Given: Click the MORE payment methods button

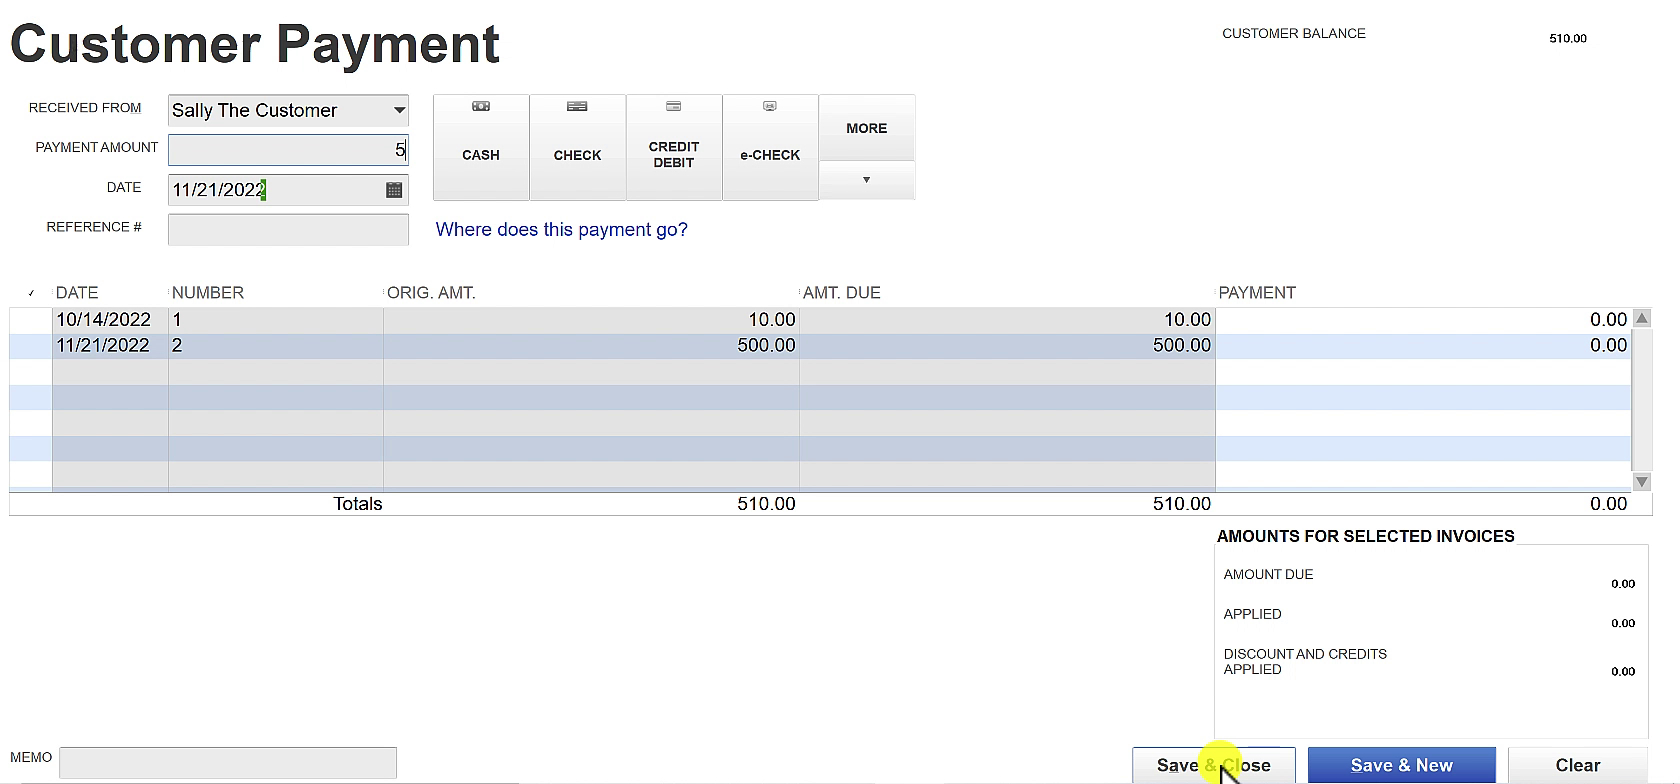Looking at the screenshot, I should tap(867, 128).
